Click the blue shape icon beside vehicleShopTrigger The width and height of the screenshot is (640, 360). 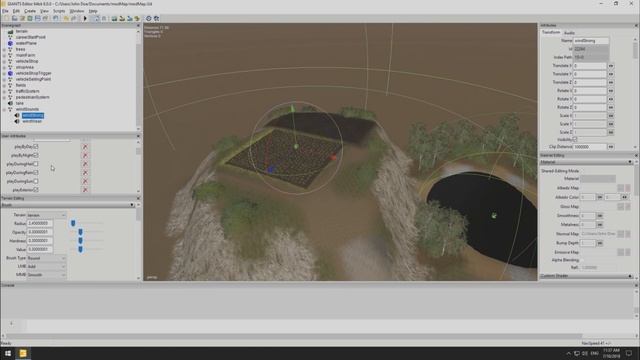(x=10, y=73)
